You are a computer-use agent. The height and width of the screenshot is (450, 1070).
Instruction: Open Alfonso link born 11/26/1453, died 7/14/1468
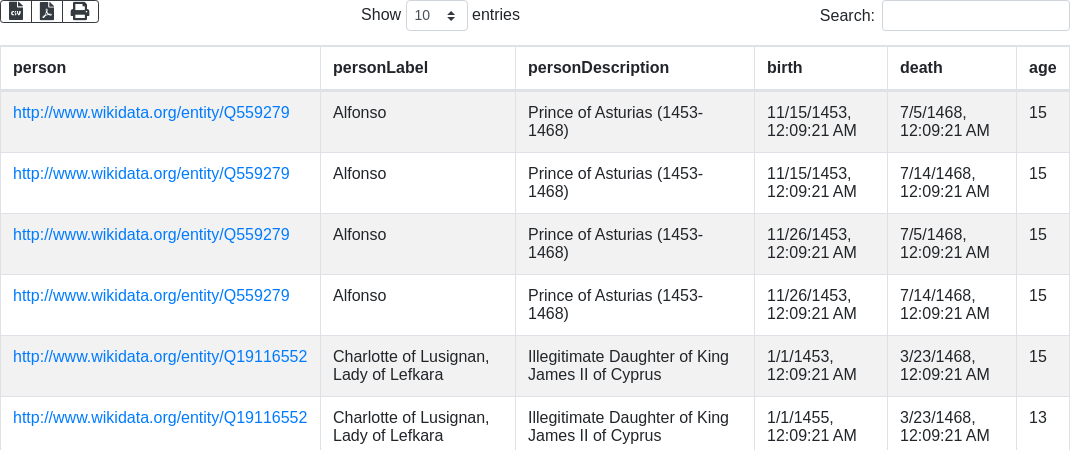point(151,296)
